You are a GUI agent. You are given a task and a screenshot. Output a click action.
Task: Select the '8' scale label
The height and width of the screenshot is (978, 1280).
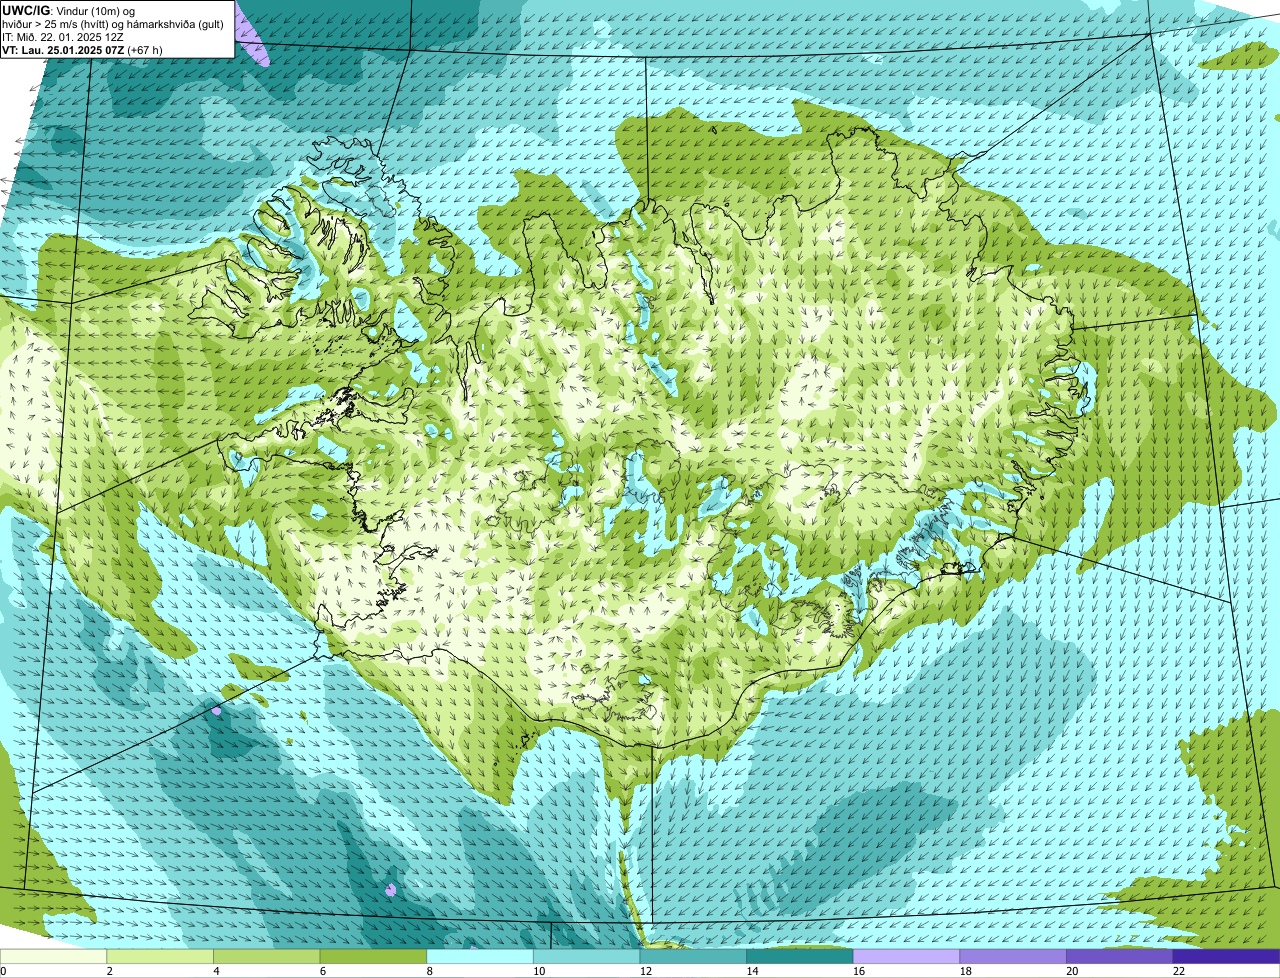coord(429,971)
